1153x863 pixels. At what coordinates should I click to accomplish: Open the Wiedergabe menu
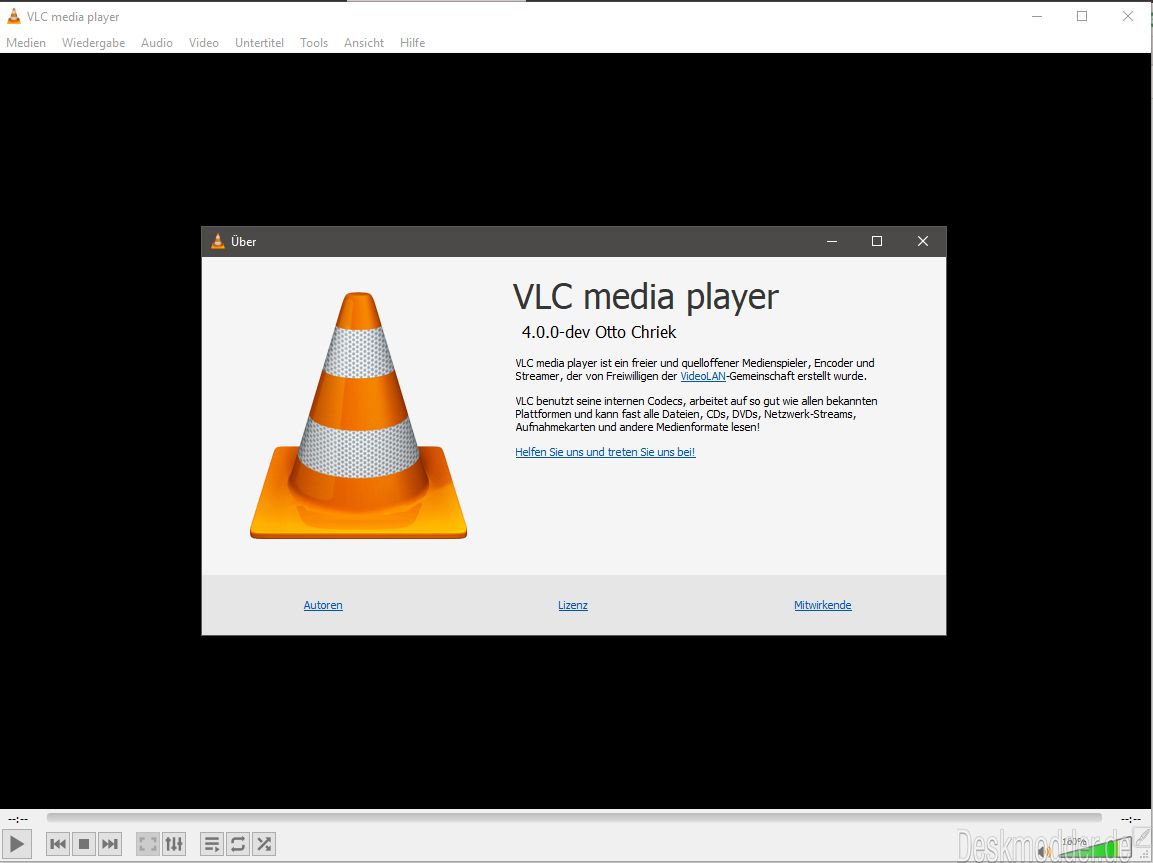(x=93, y=43)
